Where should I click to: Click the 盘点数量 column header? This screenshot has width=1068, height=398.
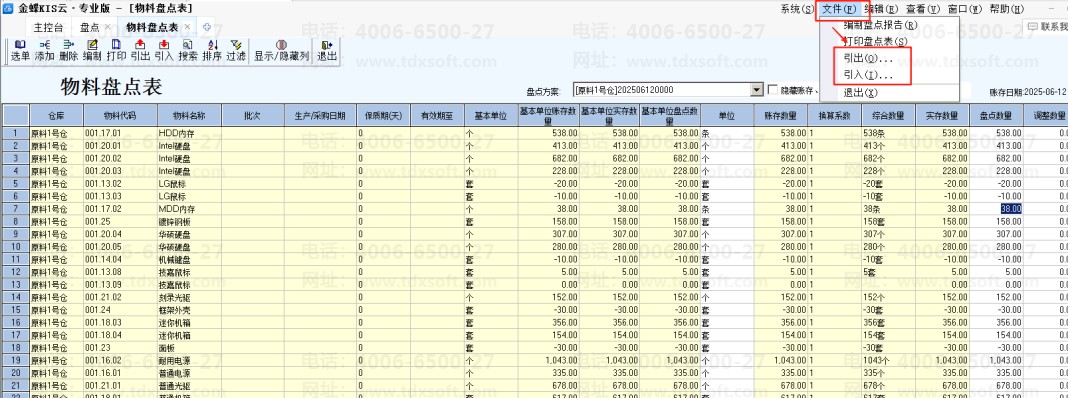coord(996,116)
